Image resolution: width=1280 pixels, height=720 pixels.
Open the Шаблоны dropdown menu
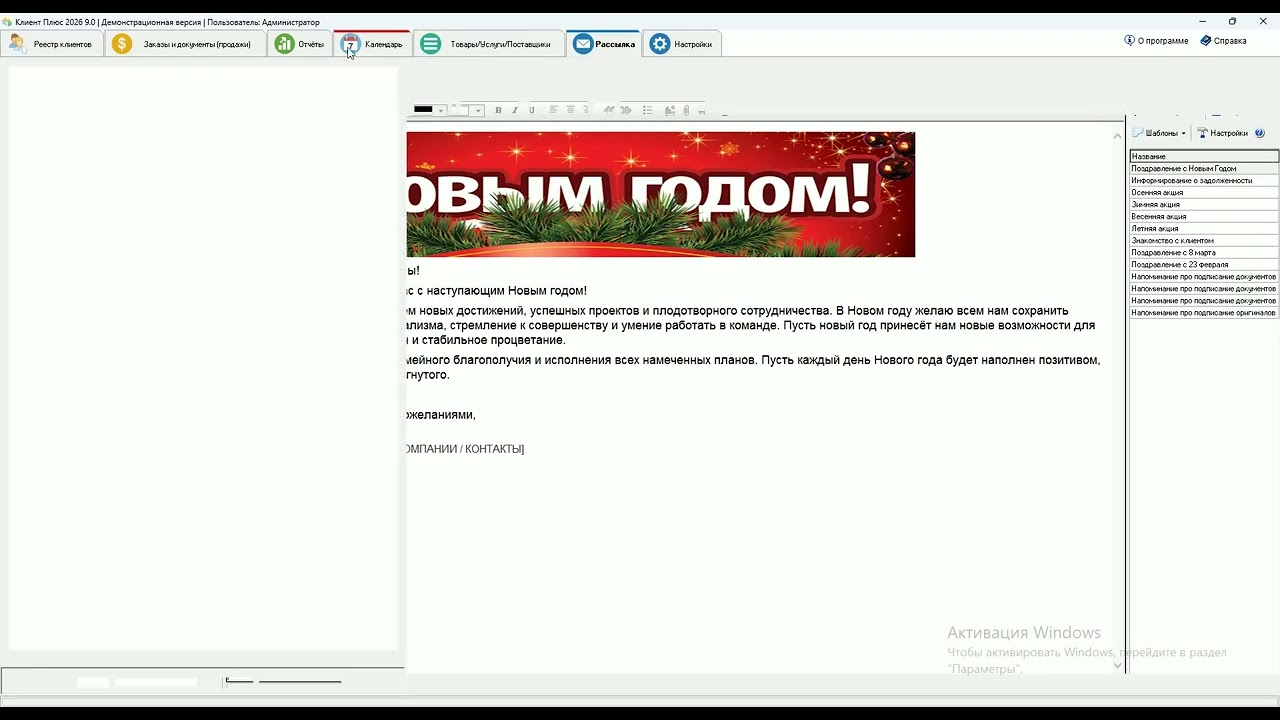coord(1159,133)
